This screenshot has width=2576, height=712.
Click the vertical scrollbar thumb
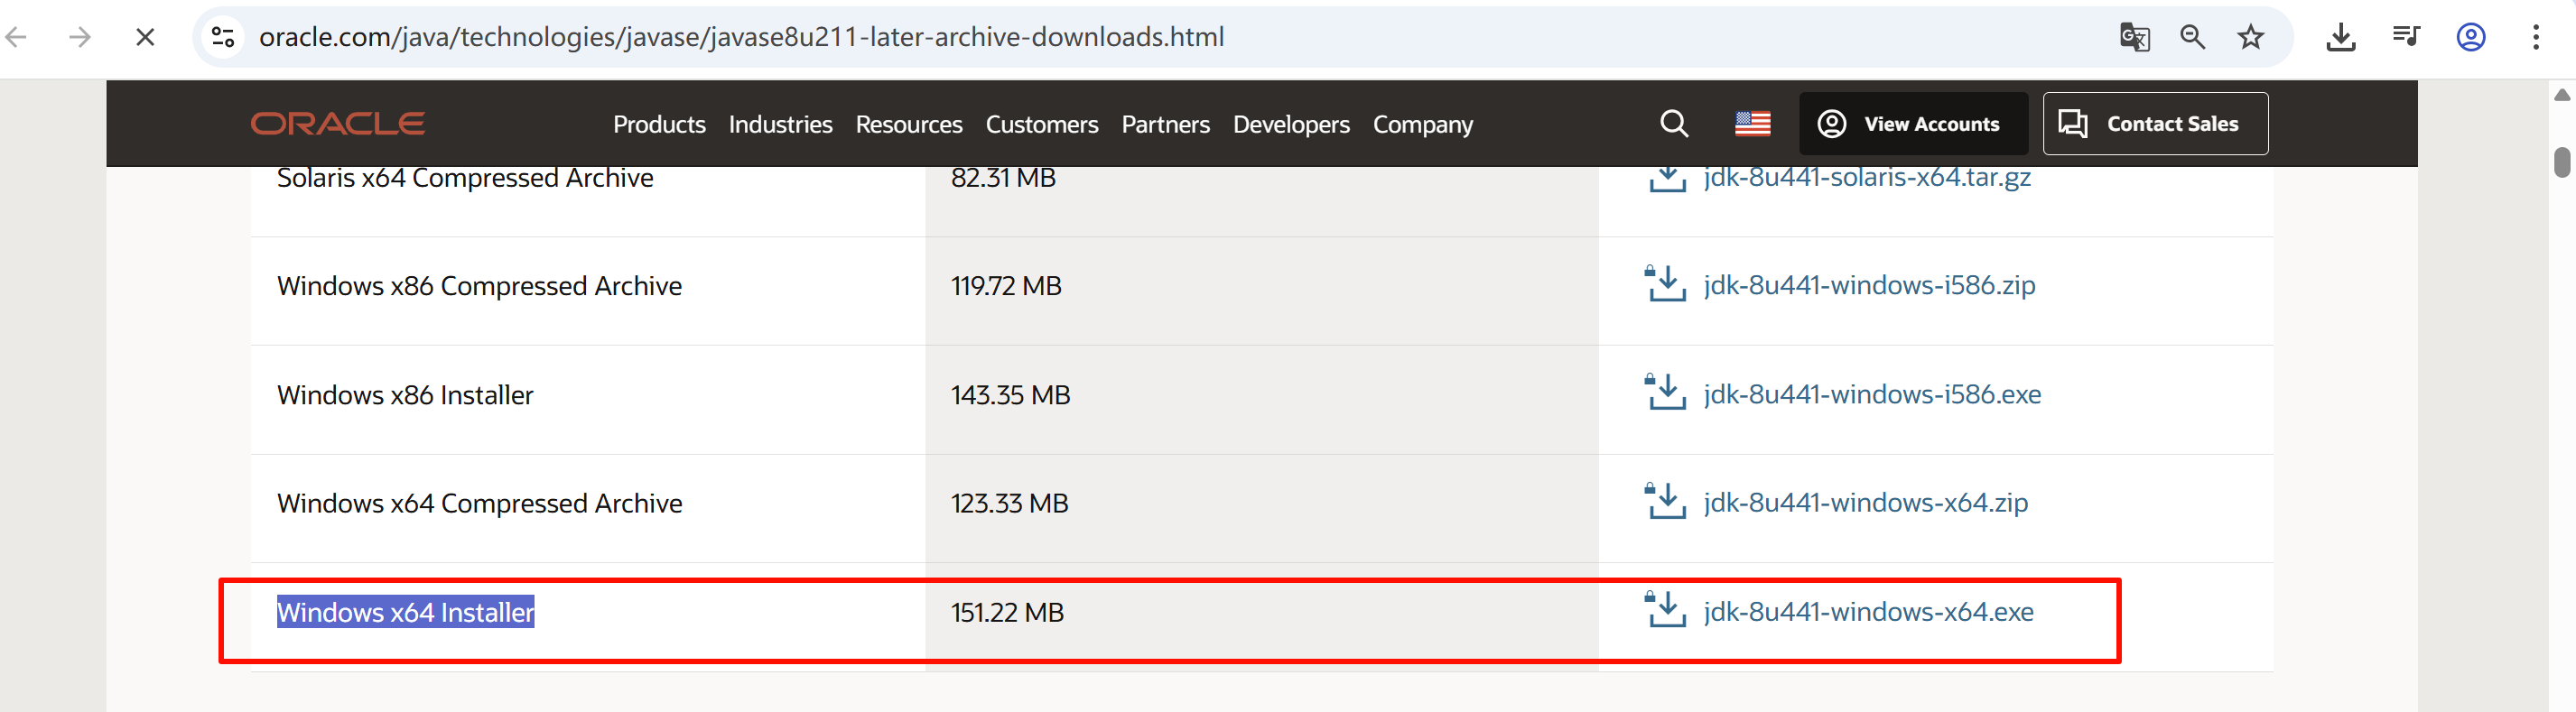point(2561,162)
